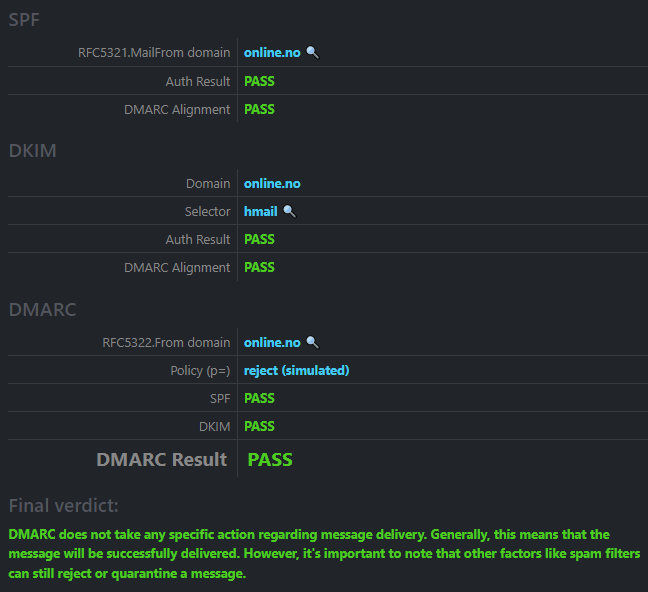This screenshot has width=648, height=592.
Task: Open online.no link in DMARC section
Action: click(272, 342)
